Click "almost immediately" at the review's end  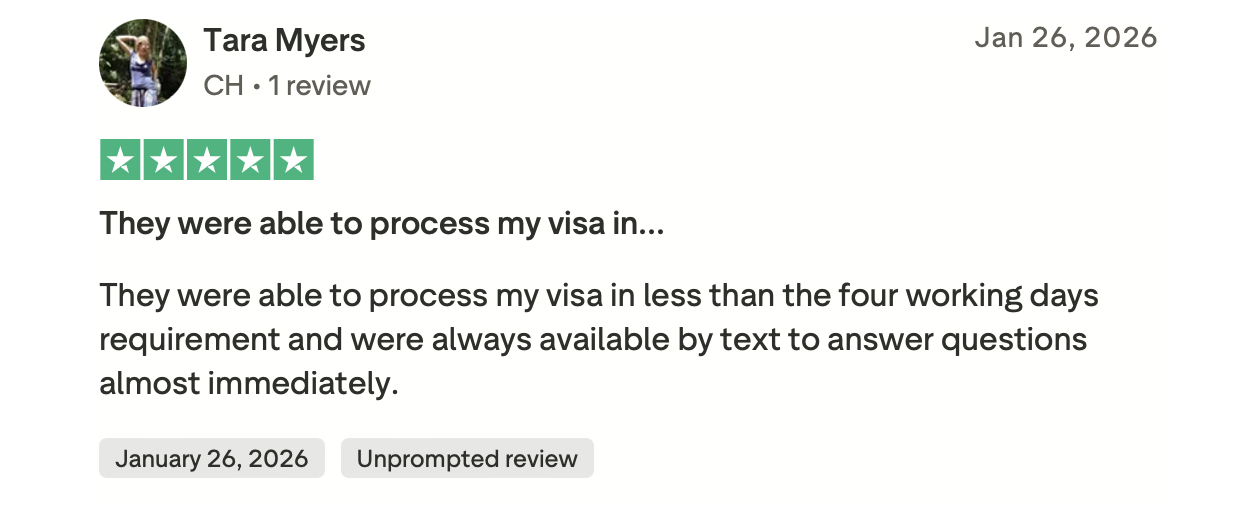pyautogui.click(x=248, y=383)
